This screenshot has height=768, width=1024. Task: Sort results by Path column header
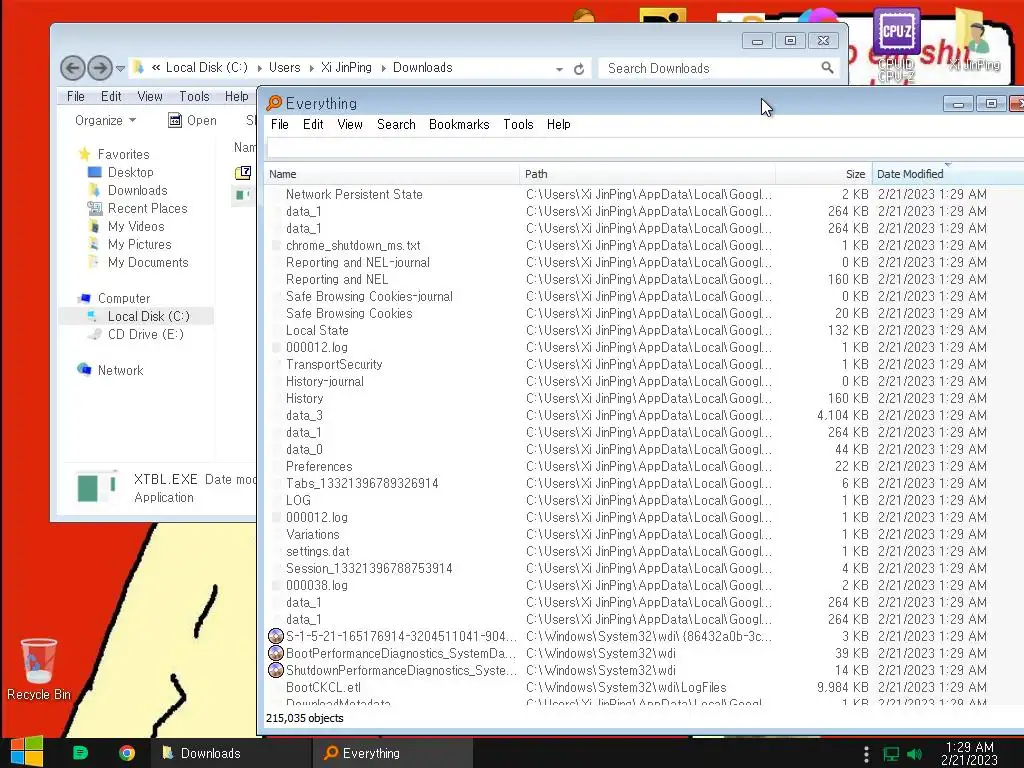[x=647, y=174]
